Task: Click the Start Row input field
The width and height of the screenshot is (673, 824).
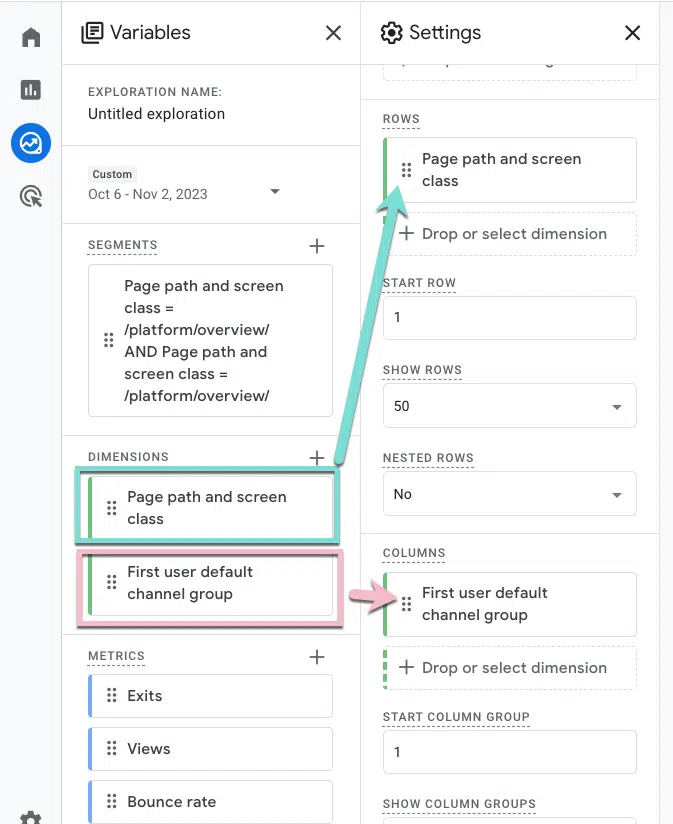Action: point(510,318)
